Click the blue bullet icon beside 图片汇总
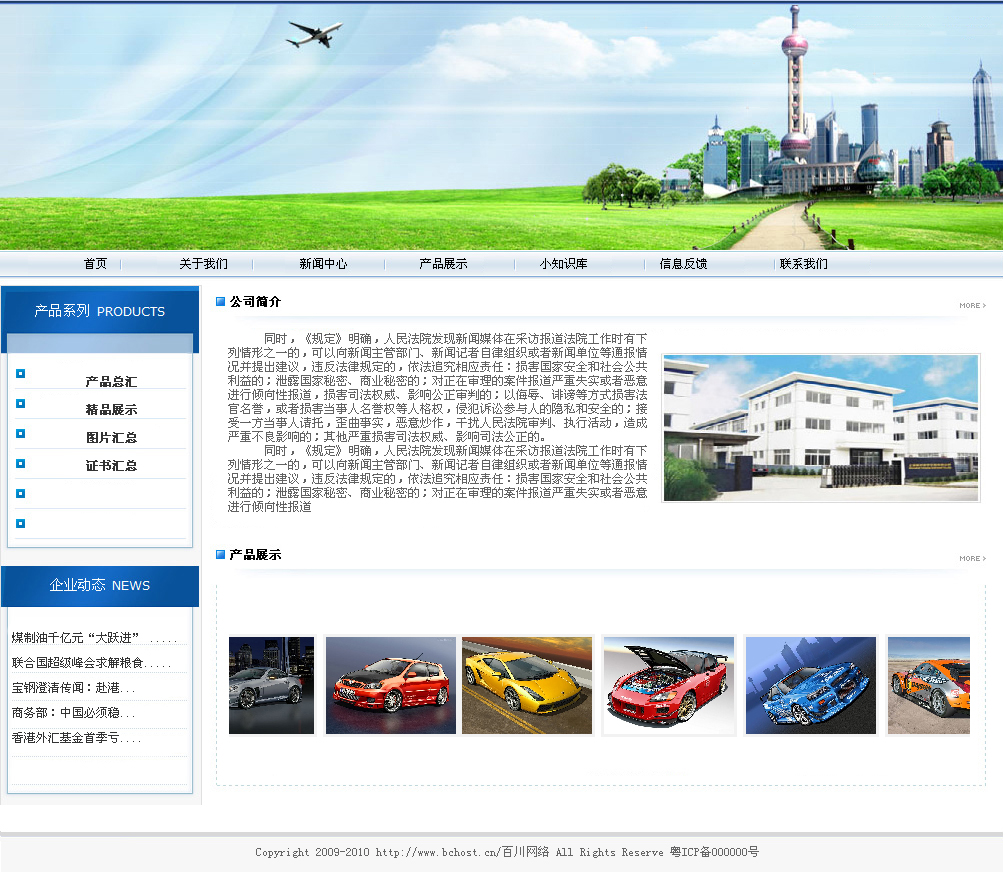Viewport: 1005px width, 872px height. click(21, 434)
